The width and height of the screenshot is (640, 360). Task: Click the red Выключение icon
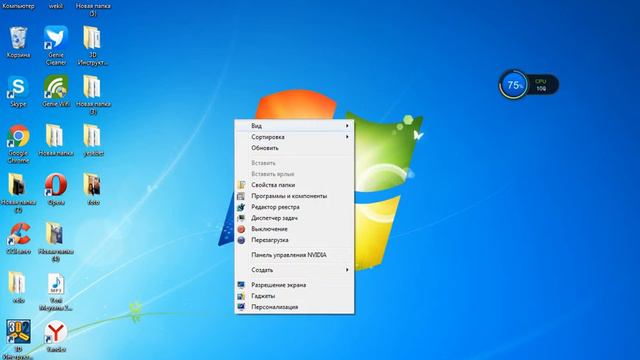point(241,229)
